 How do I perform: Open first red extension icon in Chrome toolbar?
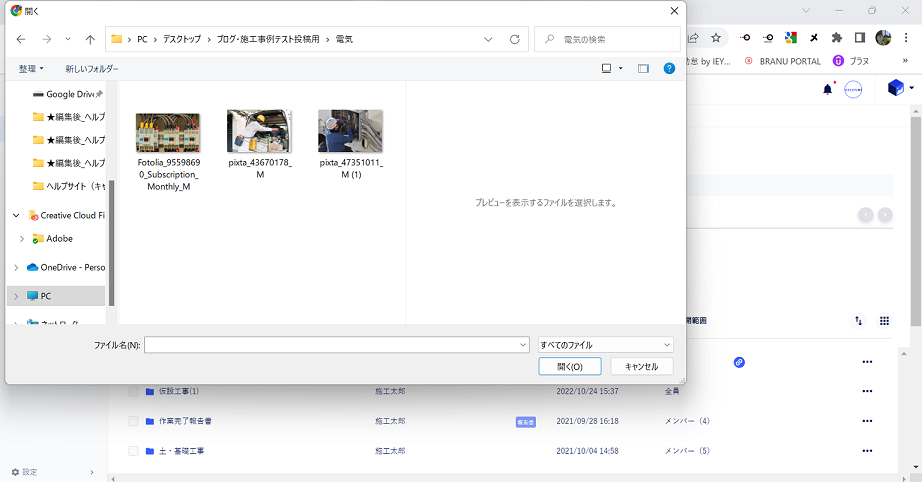coord(745,38)
